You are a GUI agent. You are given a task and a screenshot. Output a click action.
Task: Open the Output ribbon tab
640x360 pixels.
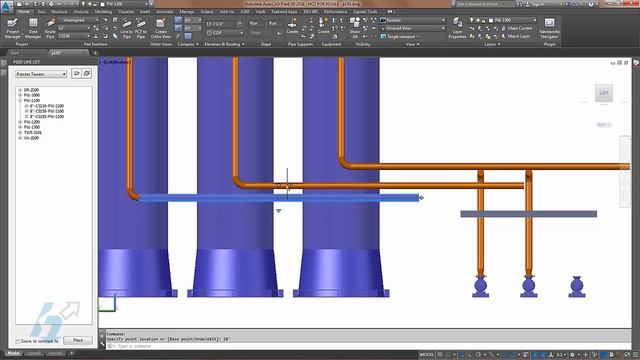click(x=207, y=12)
